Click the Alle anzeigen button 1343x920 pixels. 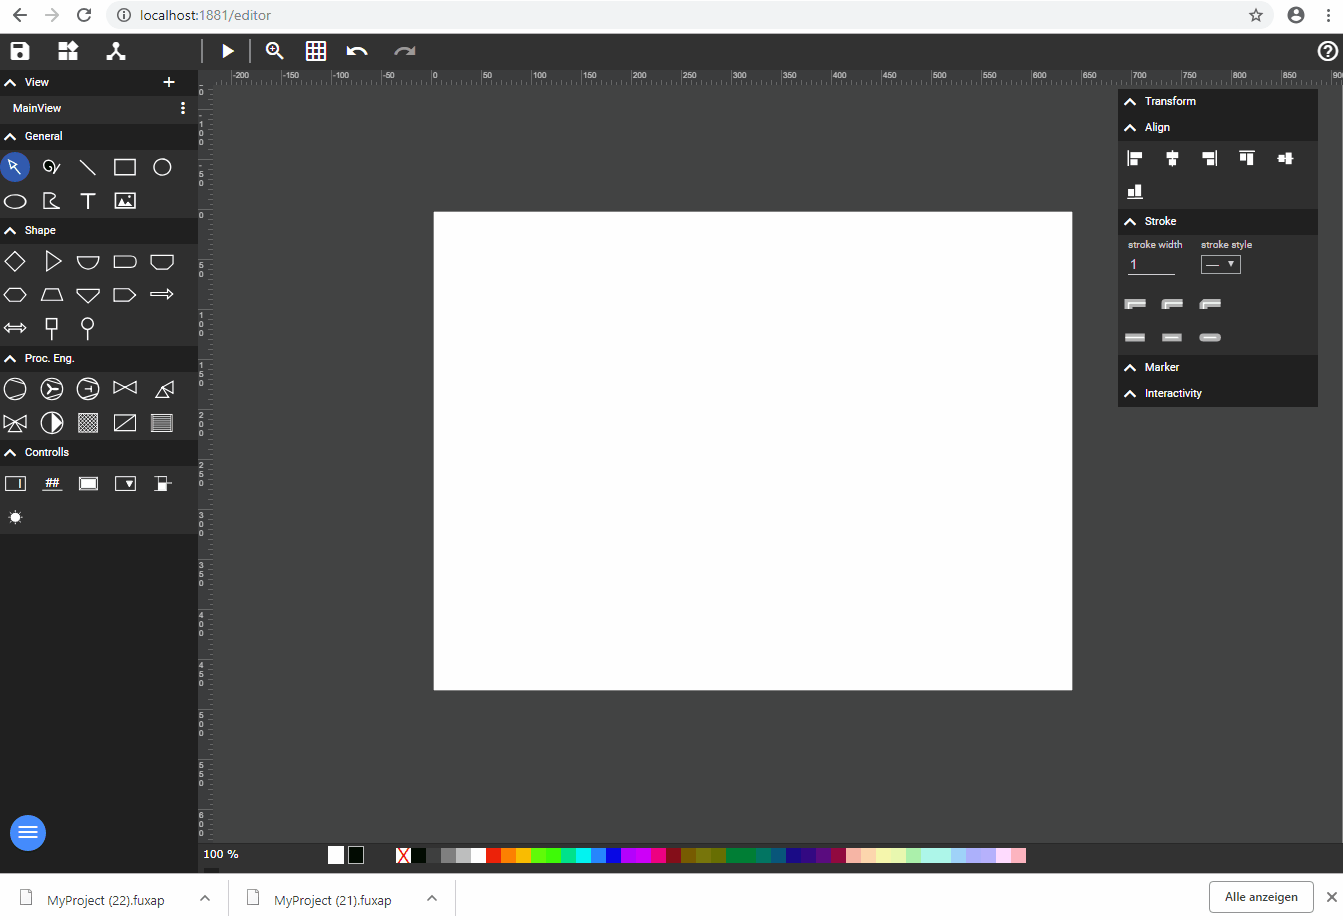[x=1261, y=897]
